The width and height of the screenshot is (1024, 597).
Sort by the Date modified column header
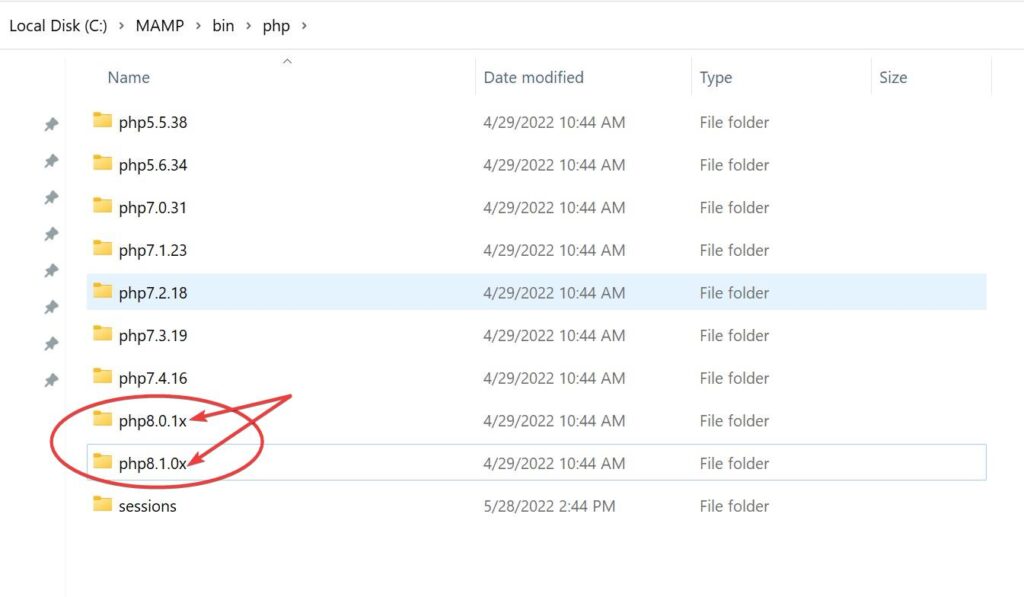(x=534, y=77)
